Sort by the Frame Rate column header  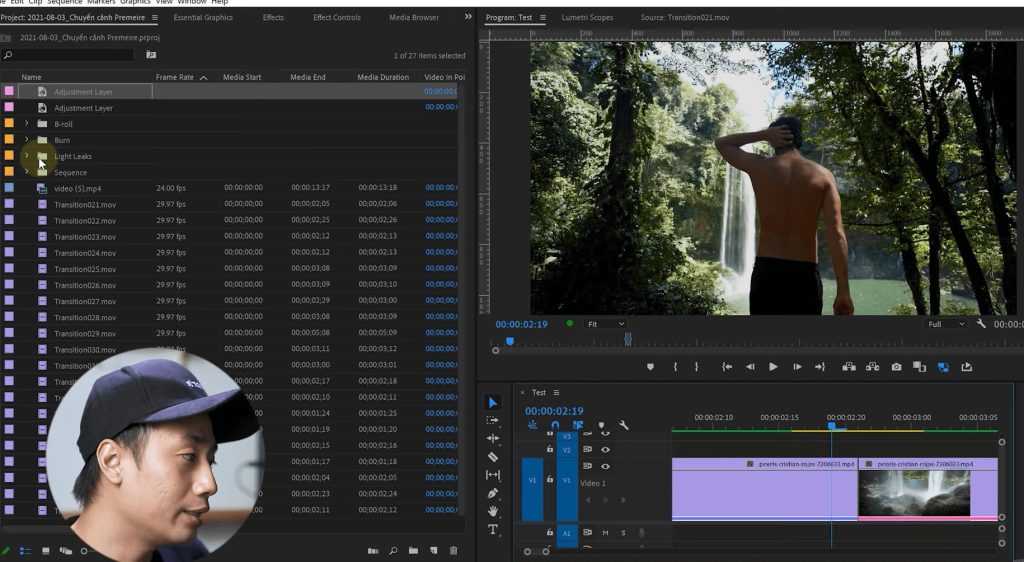point(175,77)
